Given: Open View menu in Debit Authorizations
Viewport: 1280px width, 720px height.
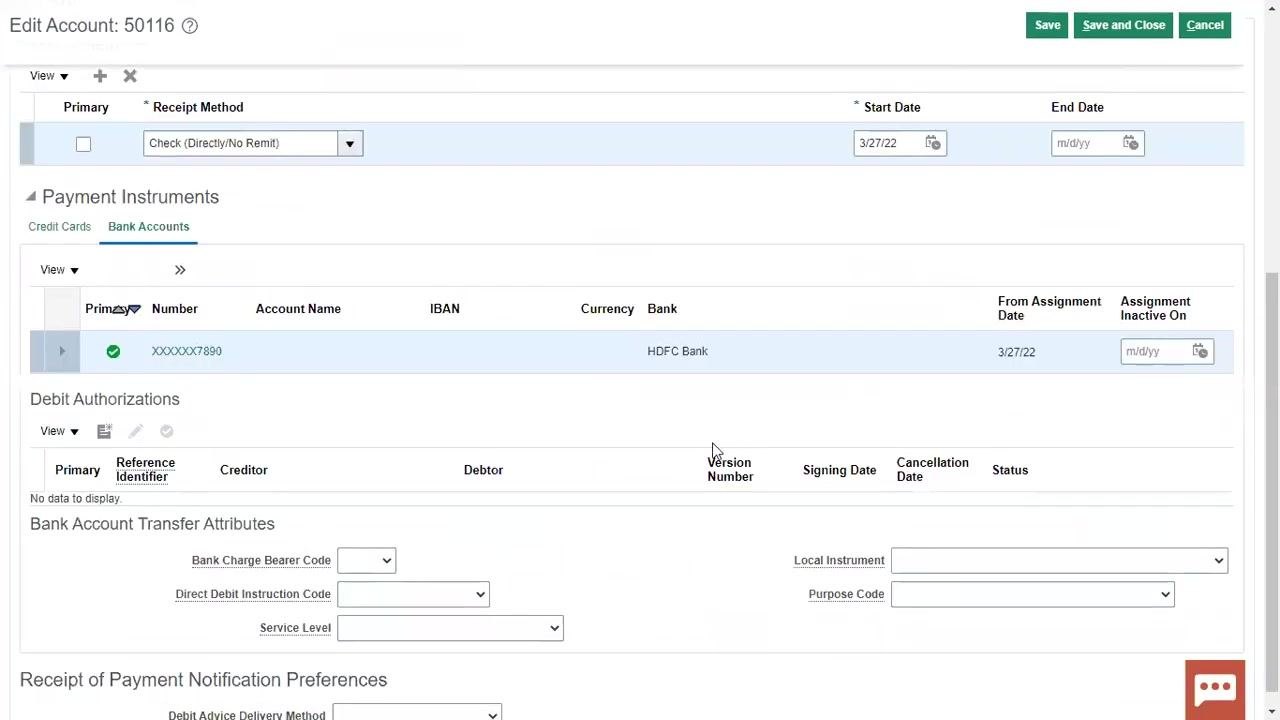Looking at the screenshot, I should (59, 431).
